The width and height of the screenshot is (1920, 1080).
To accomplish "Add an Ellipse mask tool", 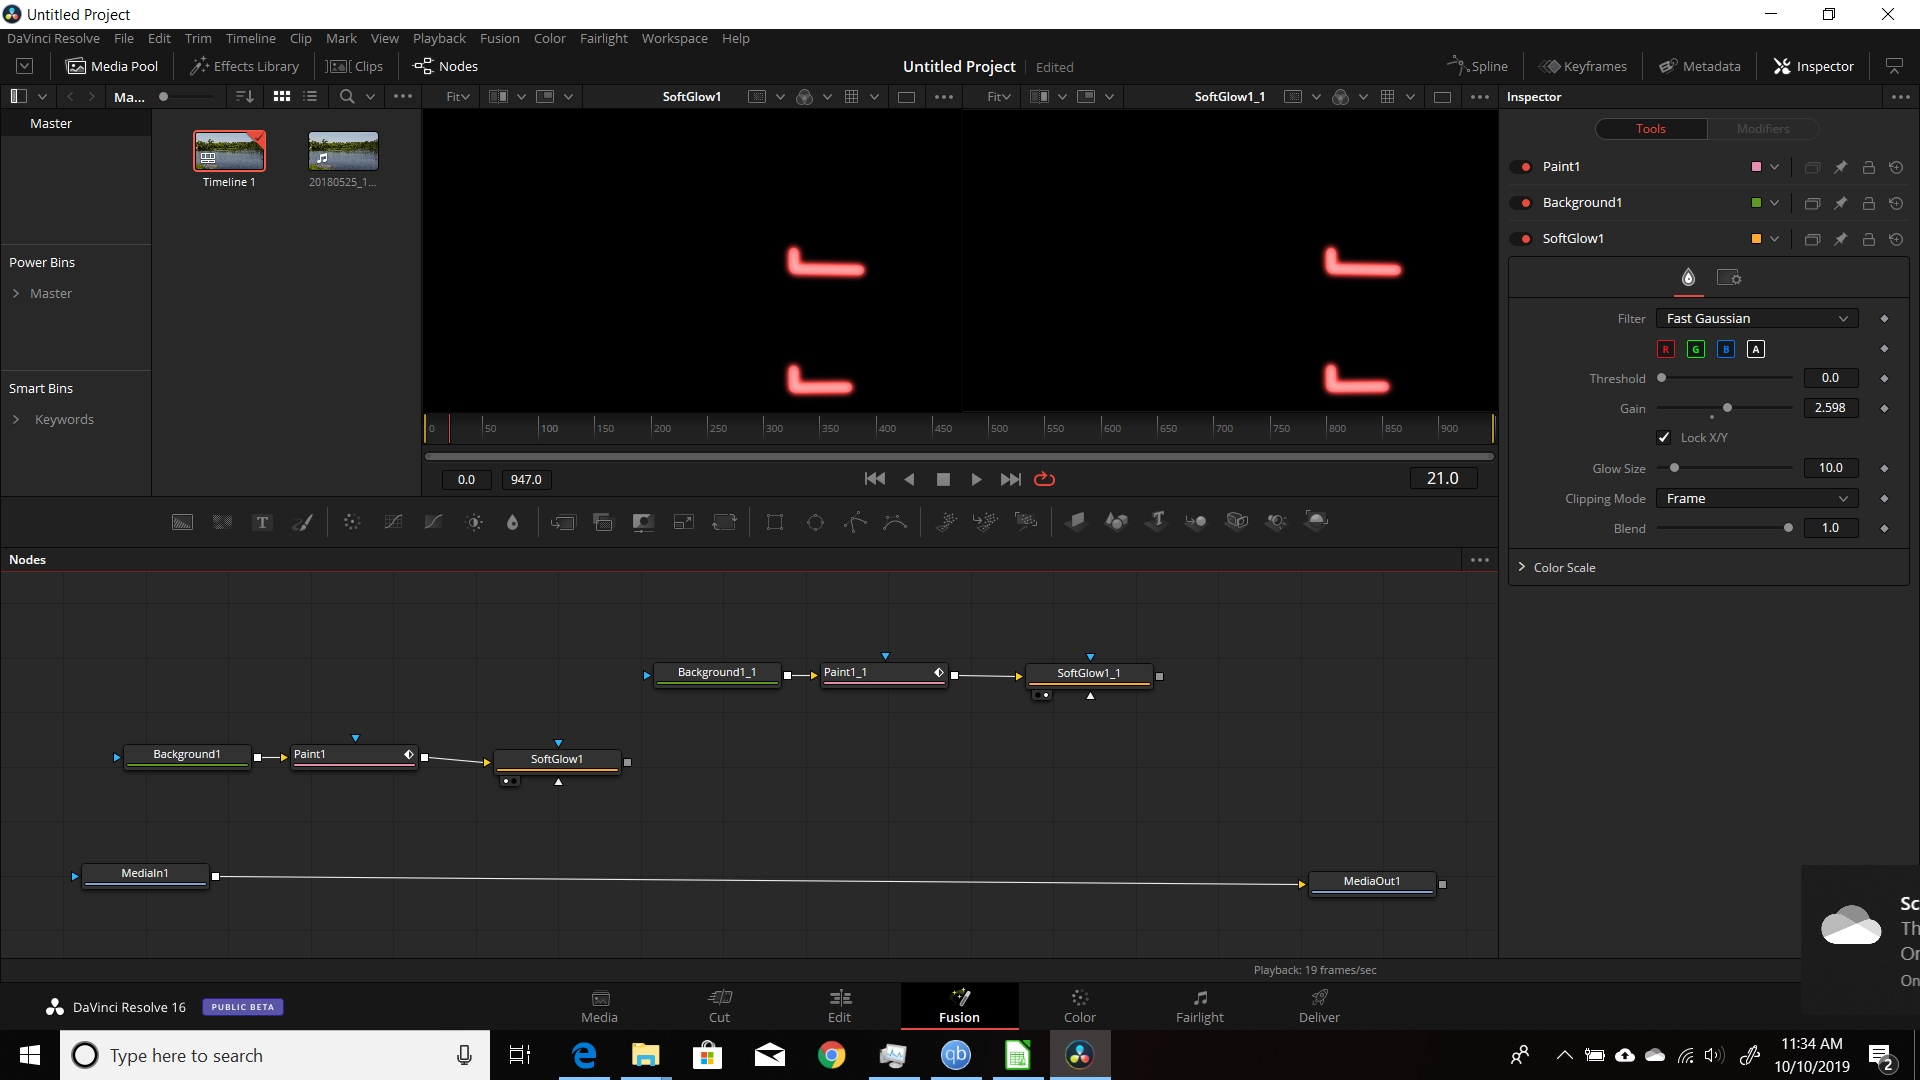I will tap(815, 522).
